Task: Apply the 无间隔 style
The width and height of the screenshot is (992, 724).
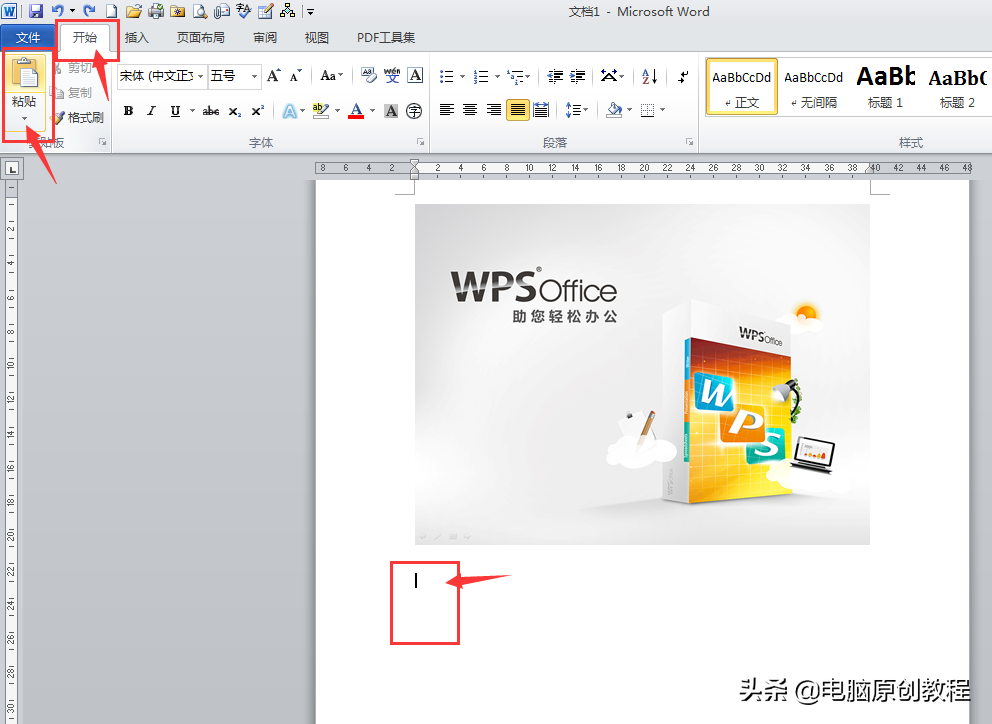Action: click(814, 87)
